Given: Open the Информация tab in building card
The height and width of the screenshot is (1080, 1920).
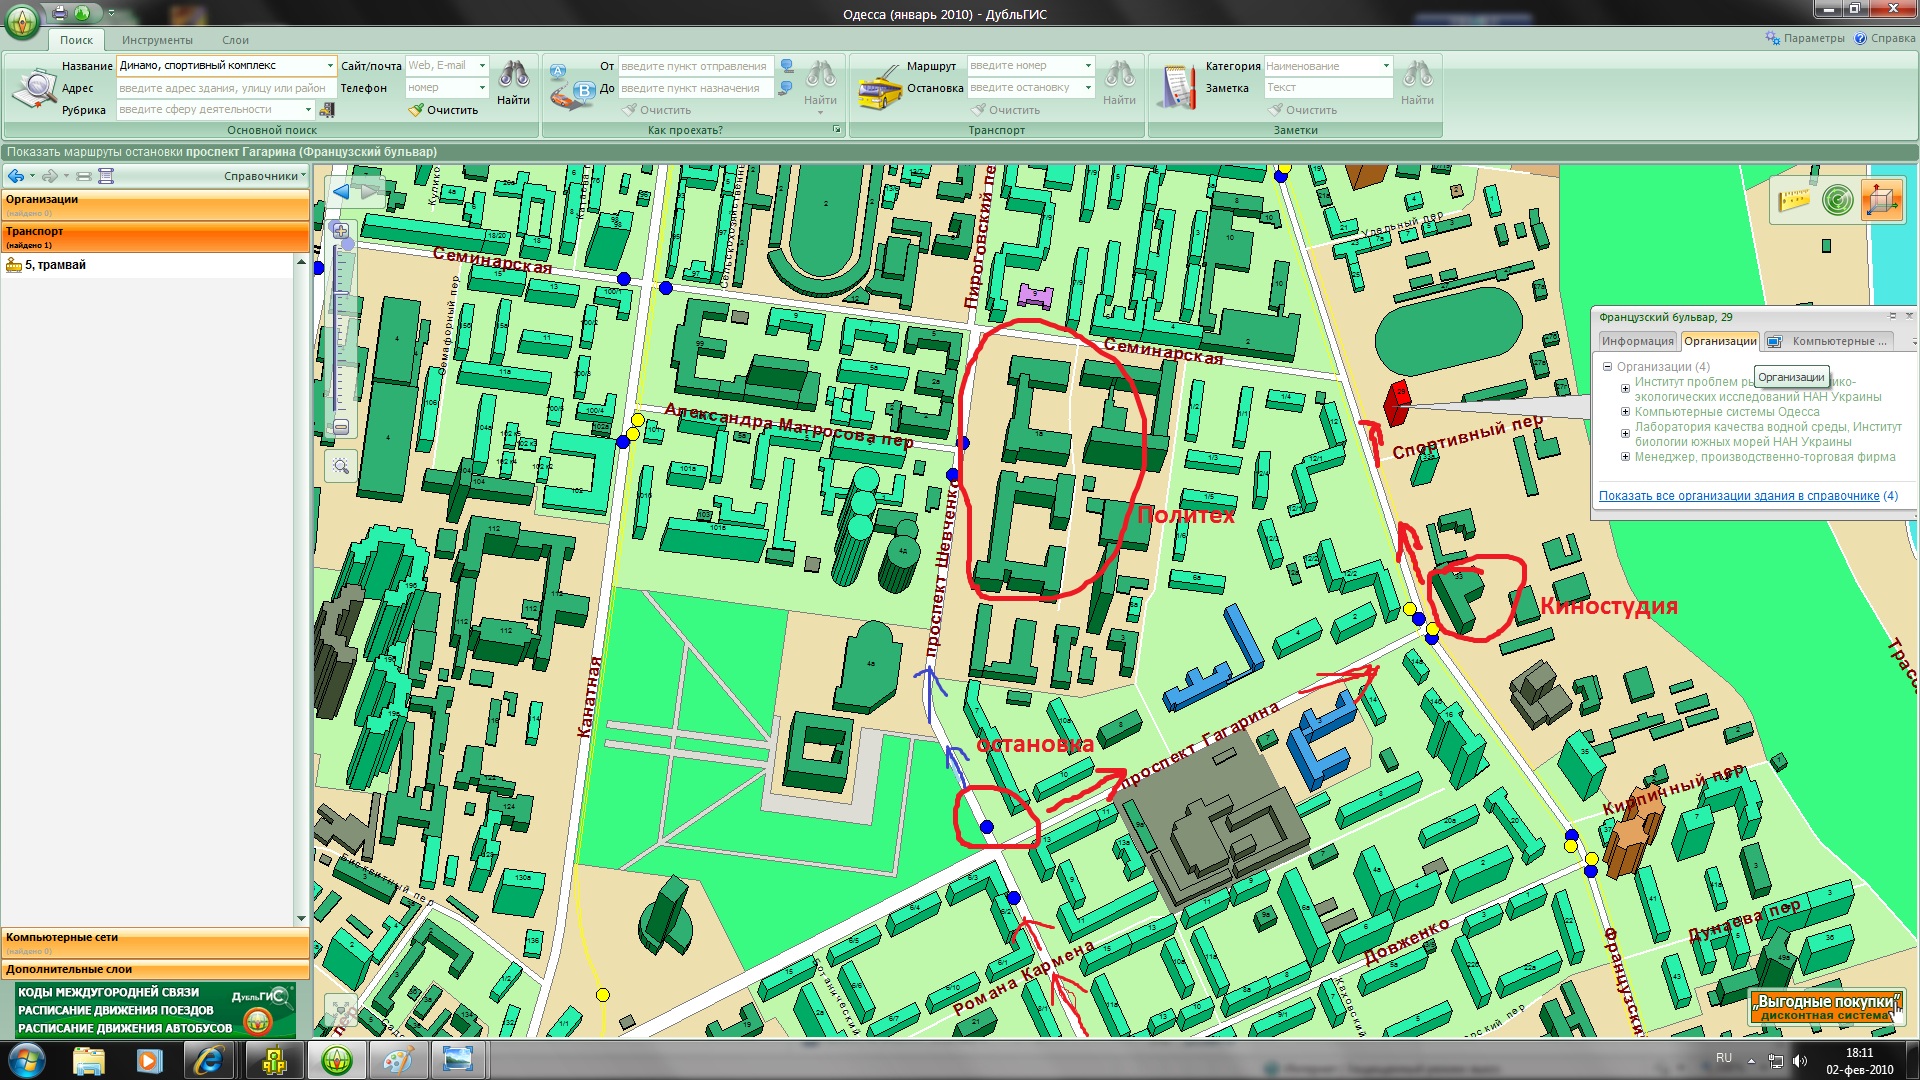Looking at the screenshot, I should point(1637,341).
